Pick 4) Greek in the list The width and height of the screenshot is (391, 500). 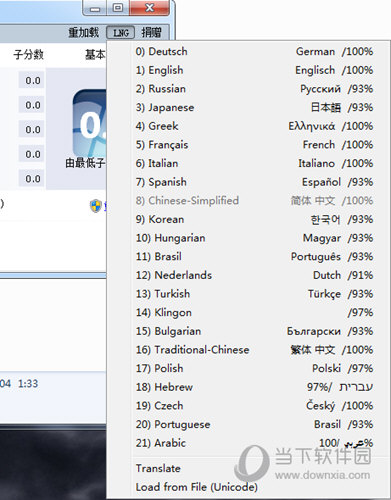tap(248, 126)
